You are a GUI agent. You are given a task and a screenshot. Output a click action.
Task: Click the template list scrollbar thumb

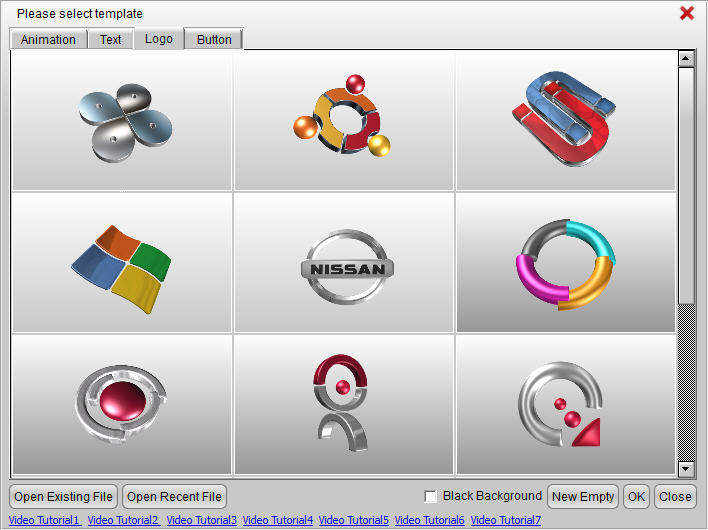tap(686, 185)
